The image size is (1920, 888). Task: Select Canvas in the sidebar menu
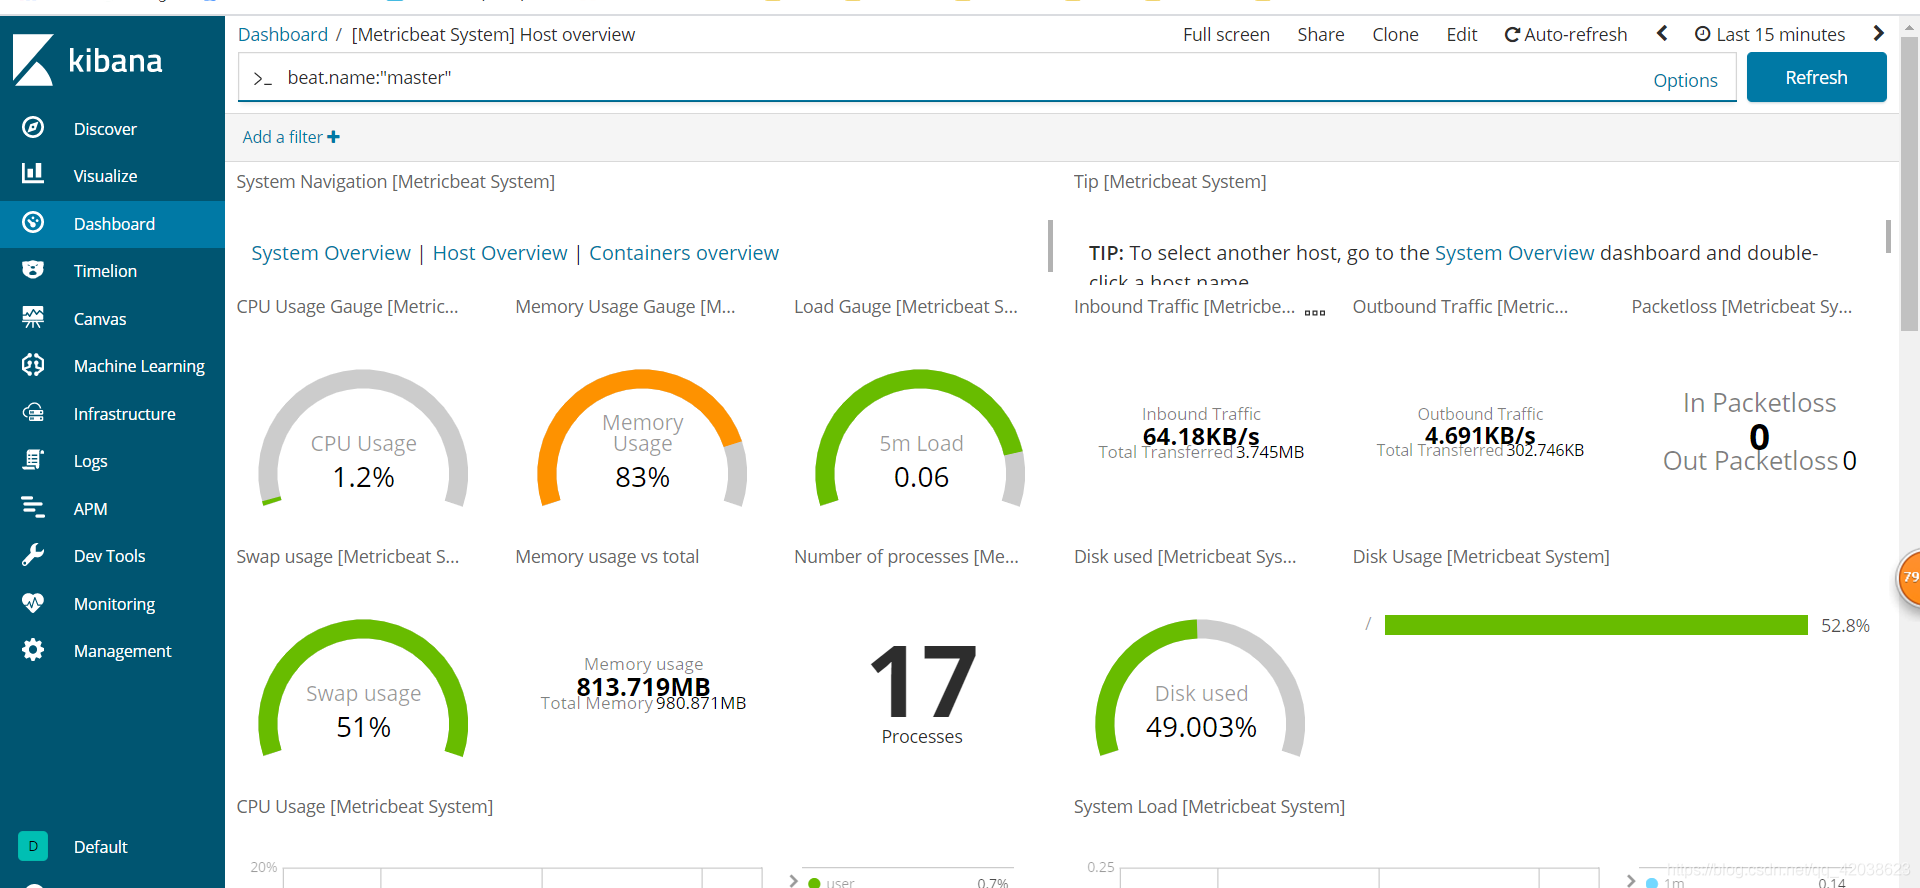tap(100, 319)
